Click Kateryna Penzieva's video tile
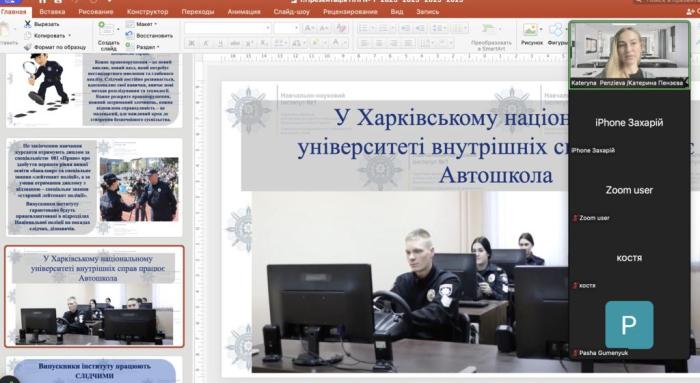700x383 pixels. (x=629, y=54)
